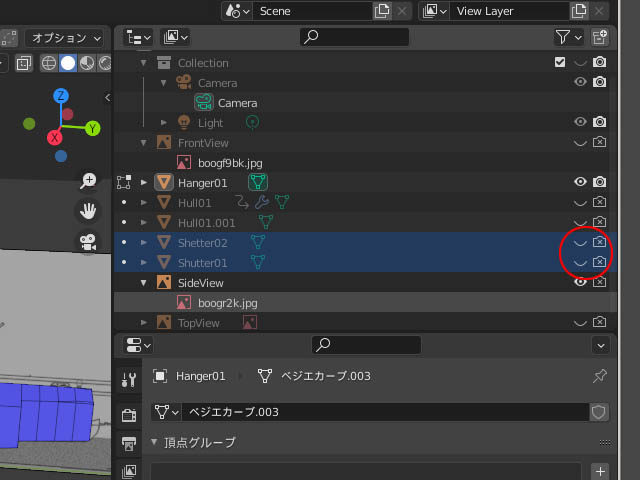Open the properties editor type dropdown

138,345
